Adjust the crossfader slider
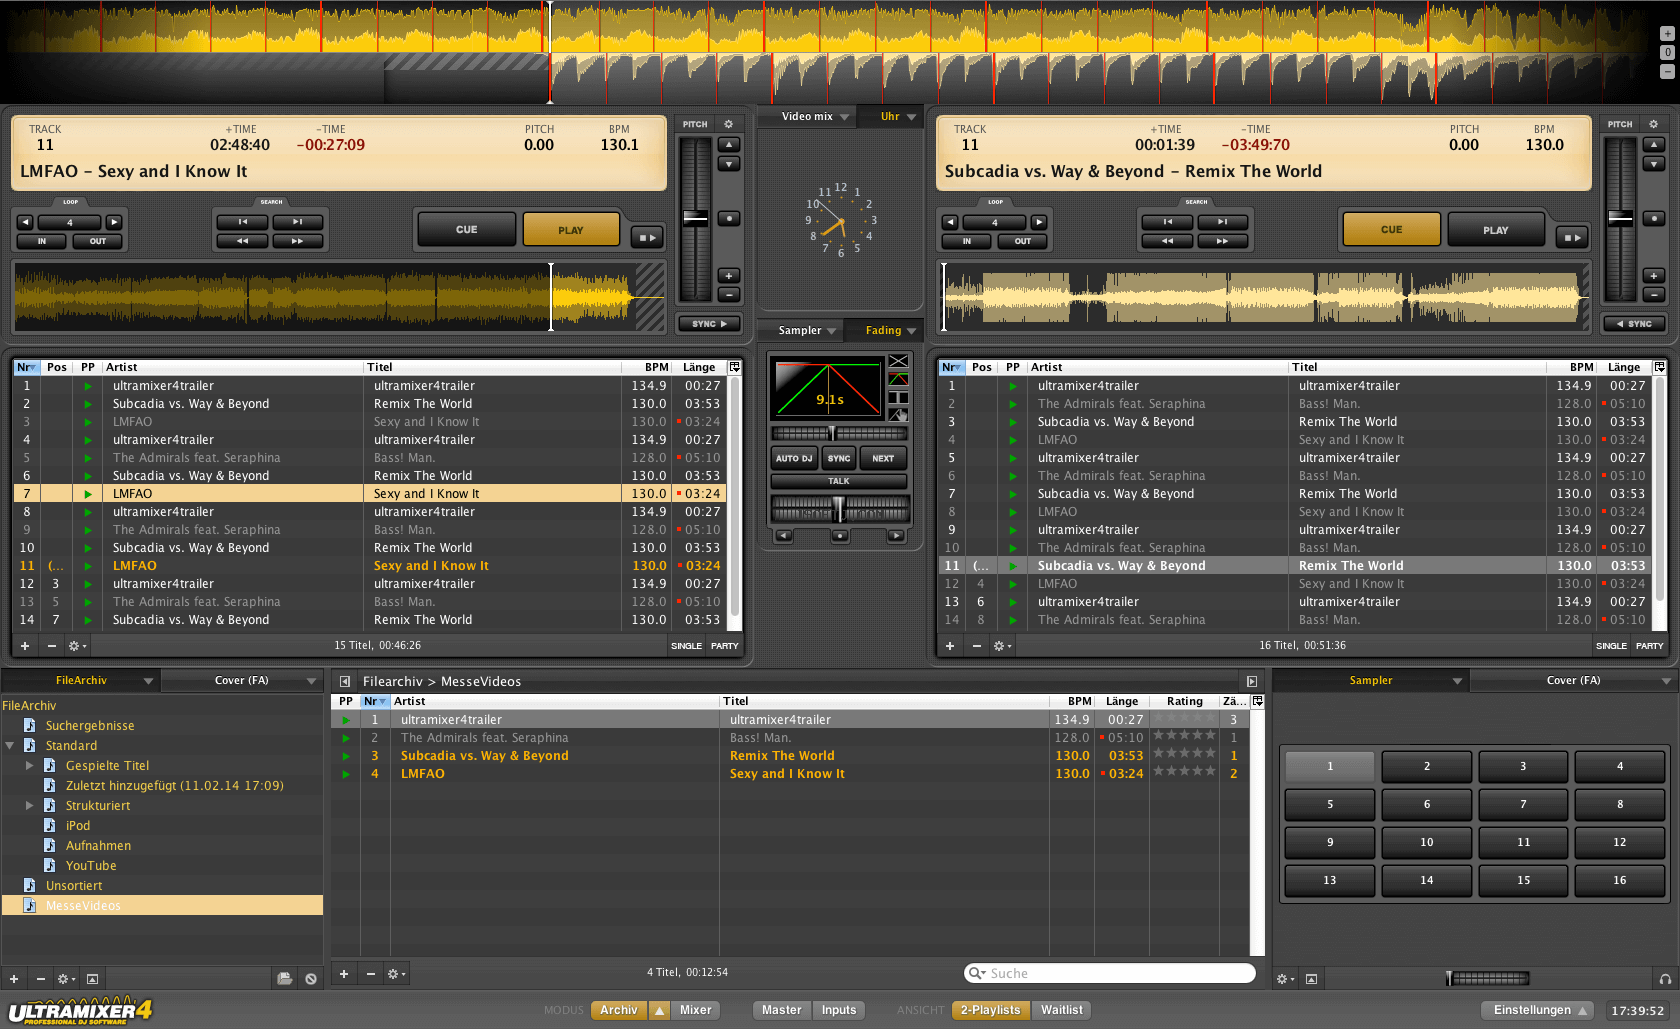 pyautogui.click(x=839, y=510)
